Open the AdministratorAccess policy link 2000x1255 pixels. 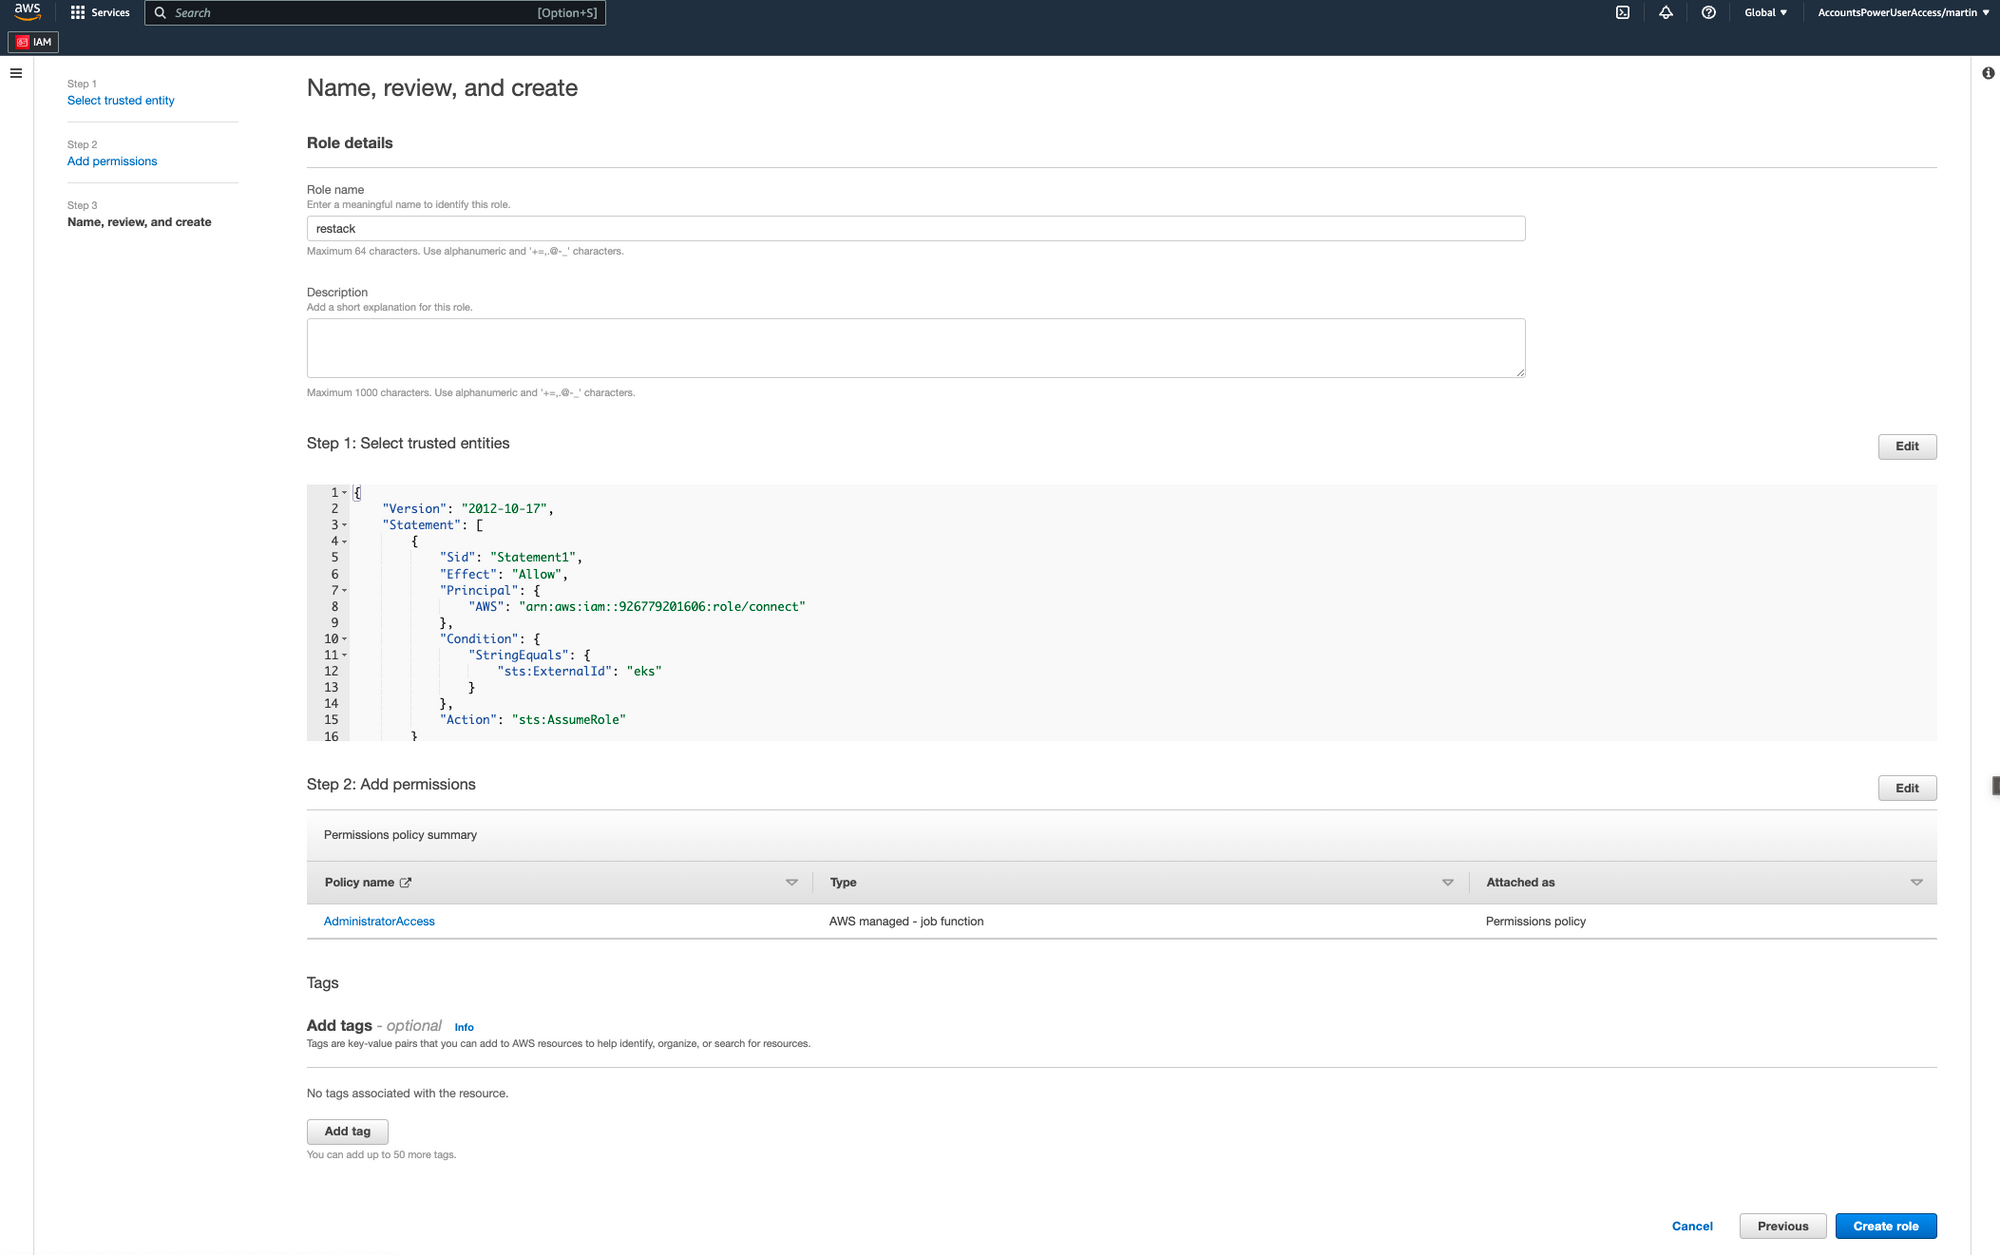tap(378, 921)
